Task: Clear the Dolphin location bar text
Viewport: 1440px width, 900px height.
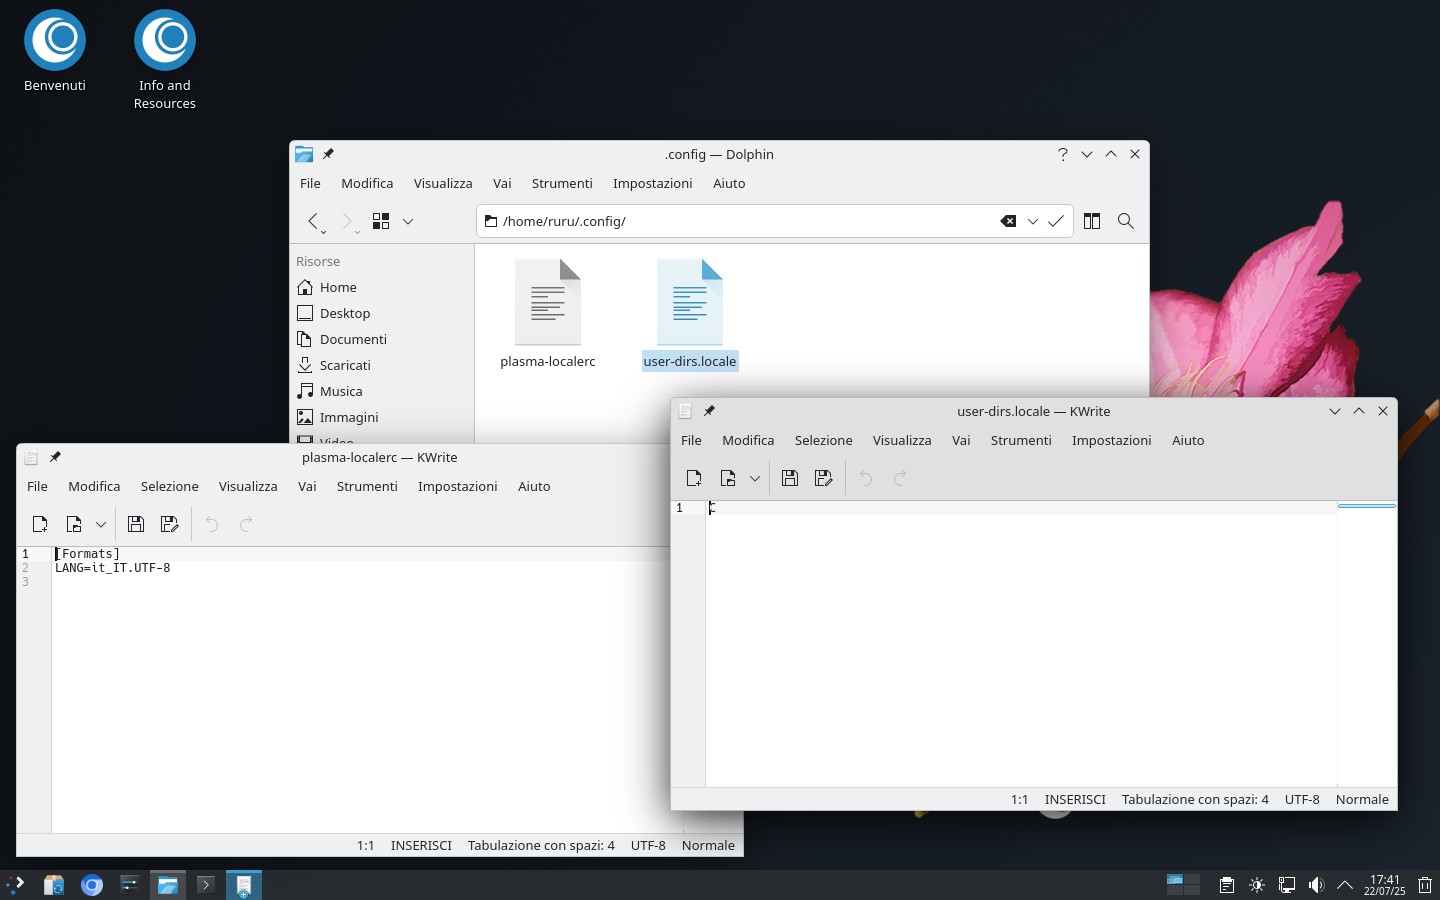Action: click(1008, 221)
